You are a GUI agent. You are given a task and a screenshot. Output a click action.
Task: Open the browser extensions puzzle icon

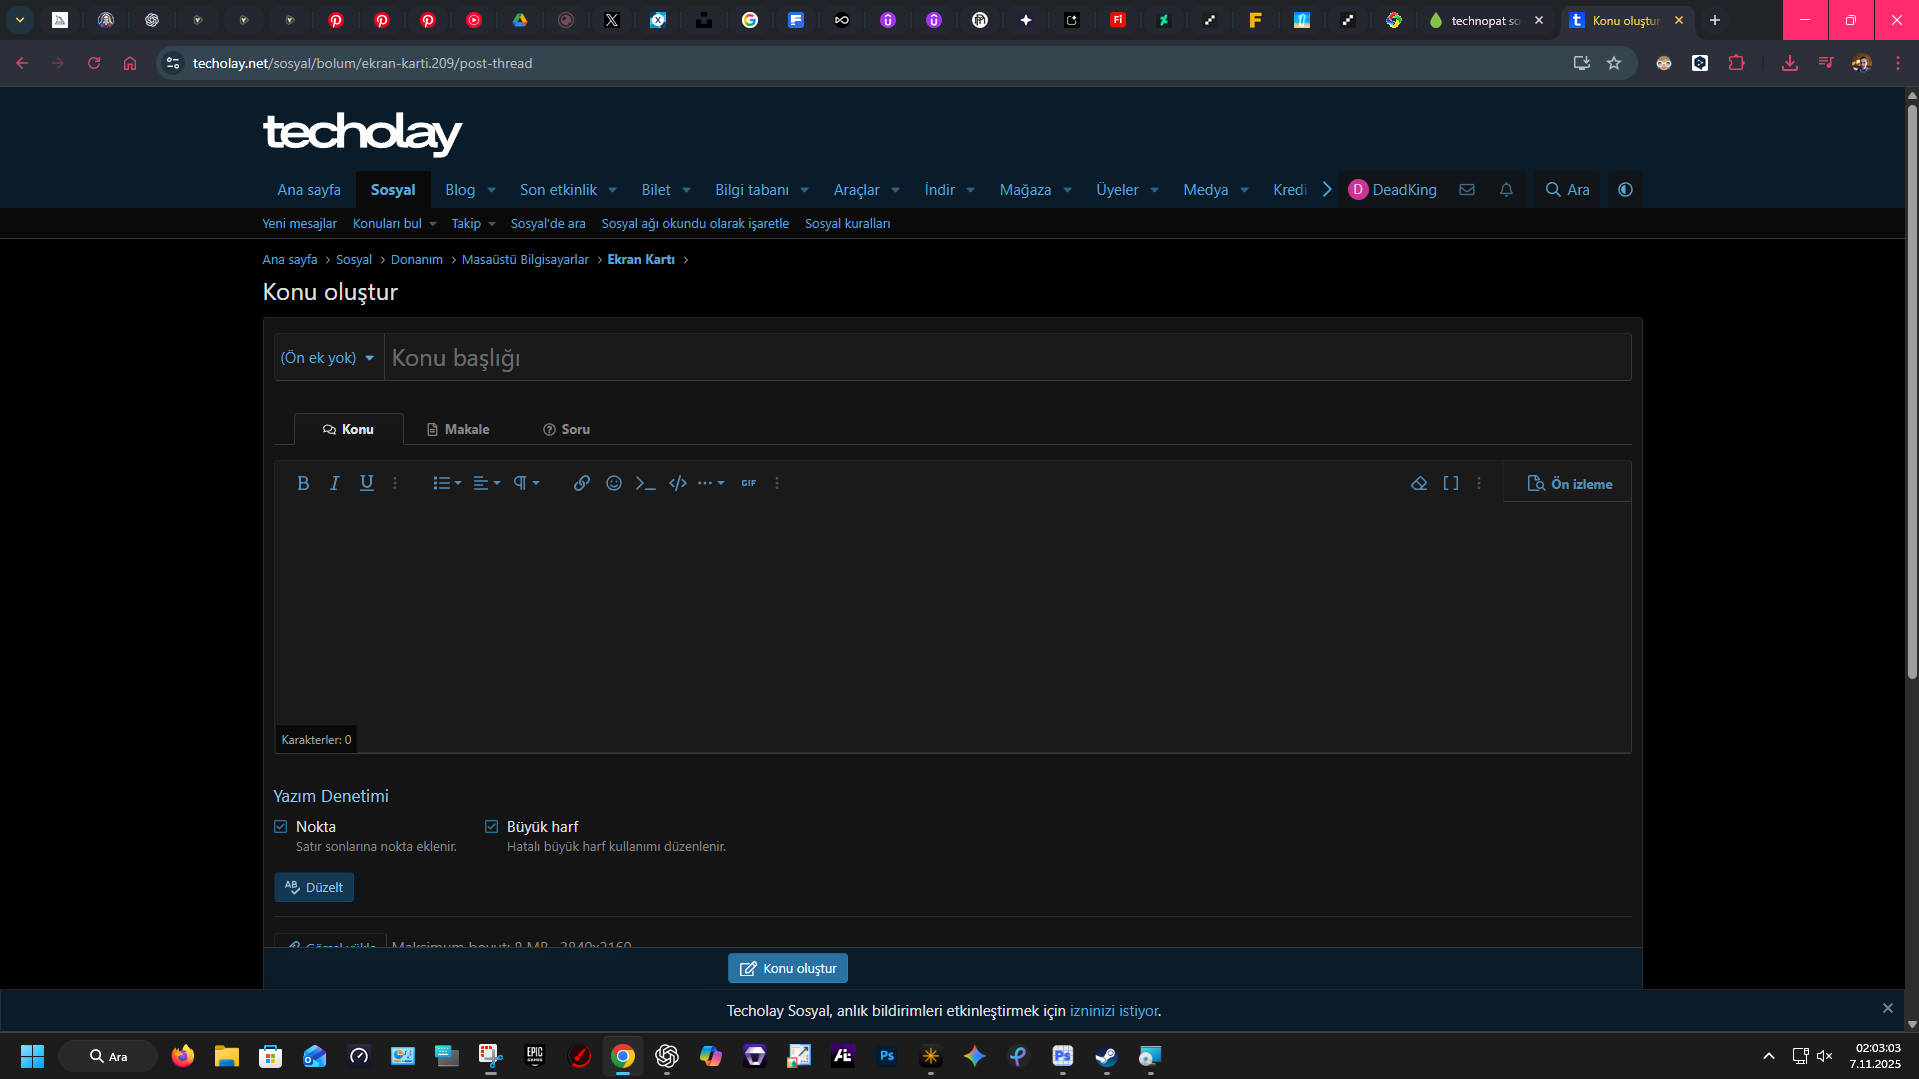(x=1737, y=63)
